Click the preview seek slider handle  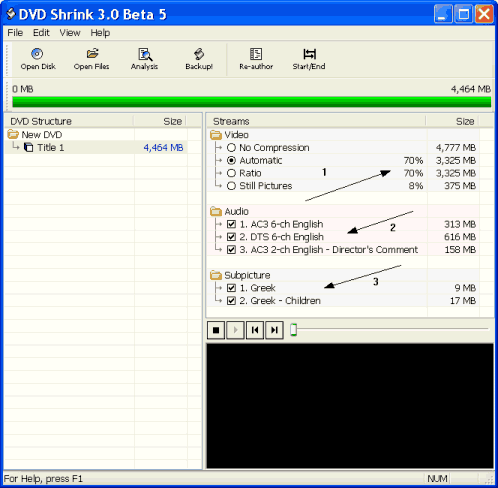point(294,330)
